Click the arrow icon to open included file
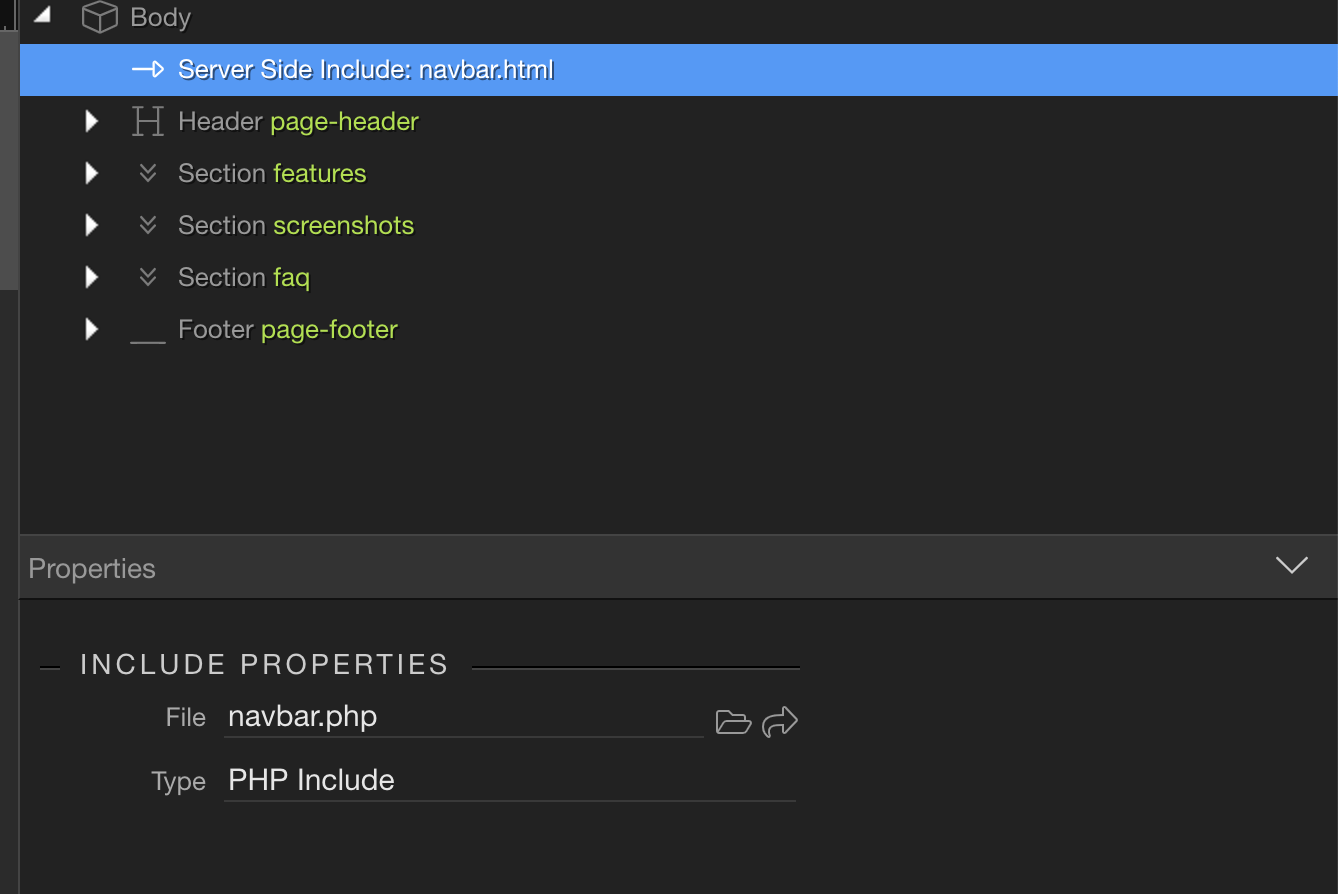 point(780,721)
